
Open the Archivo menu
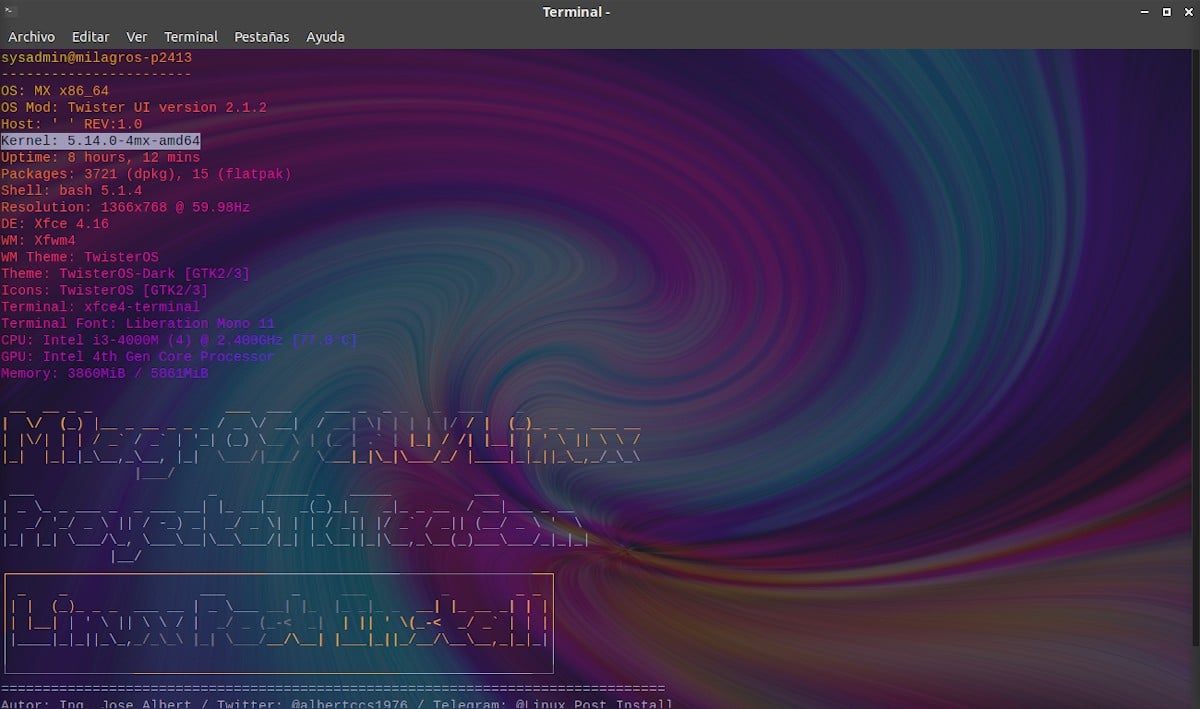tap(31, 37)
